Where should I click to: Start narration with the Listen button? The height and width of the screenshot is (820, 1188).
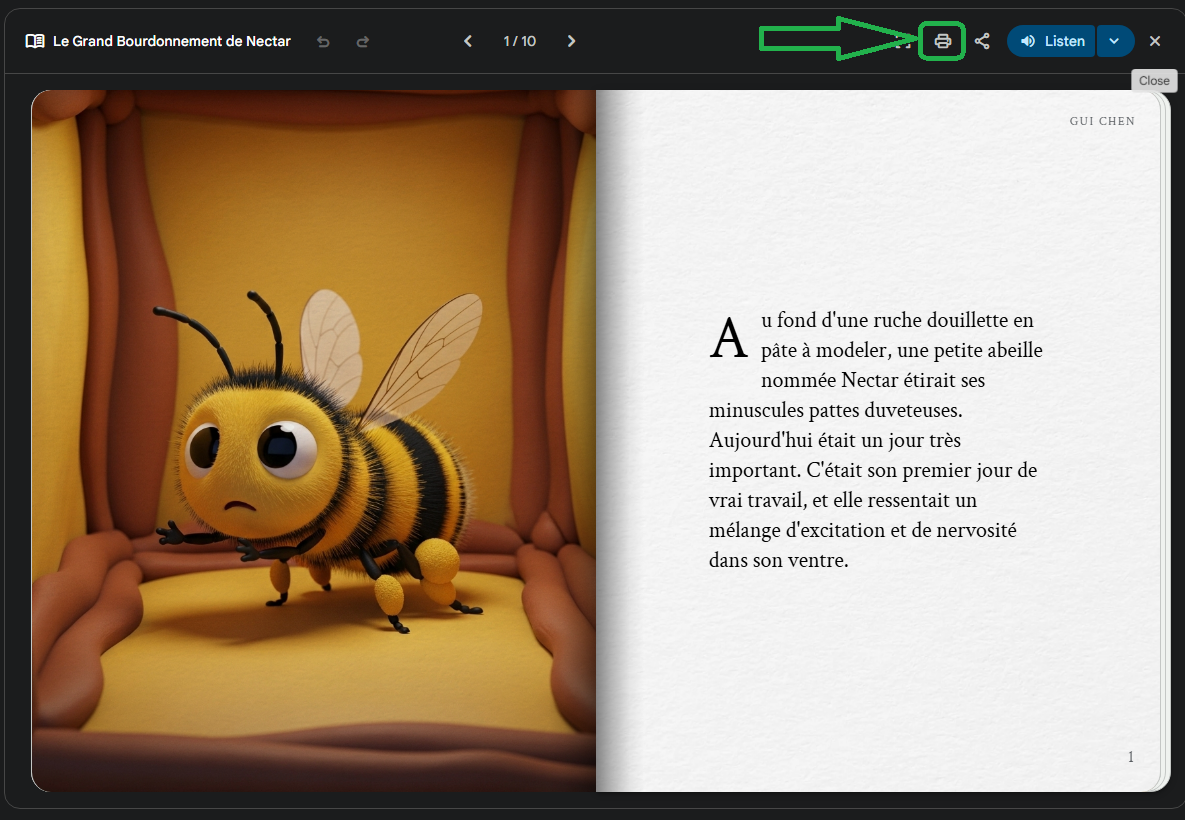(1052, 41)
